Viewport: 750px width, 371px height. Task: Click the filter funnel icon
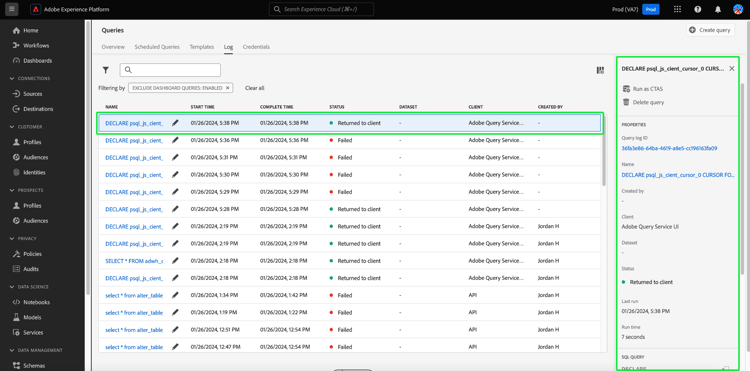pyautogui.click(x=106, y=70)
